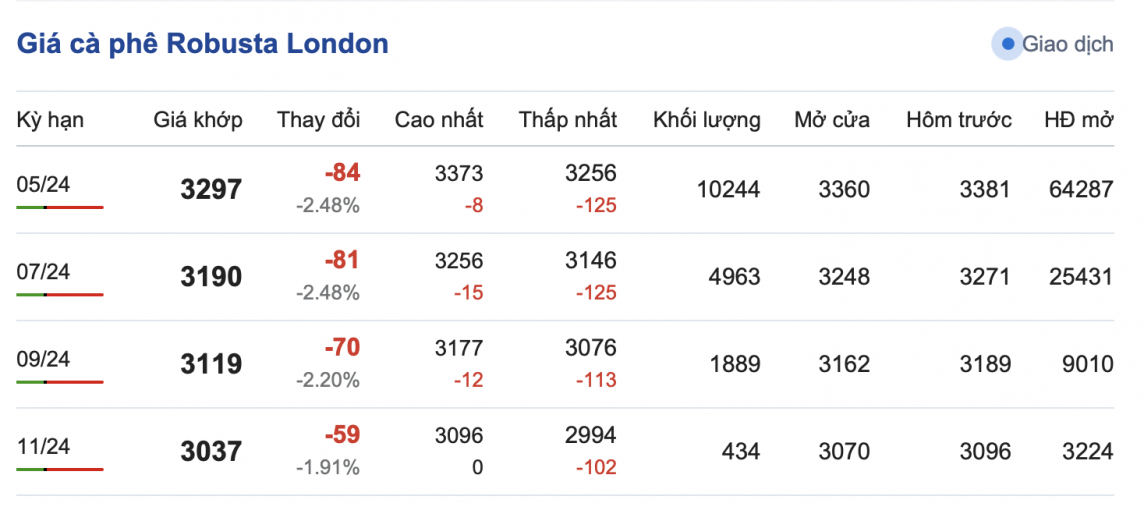Click the price range bar under 09/24
Image resolution: width=1144 pixels, height=521 pixels.
(x=60, y=382)
